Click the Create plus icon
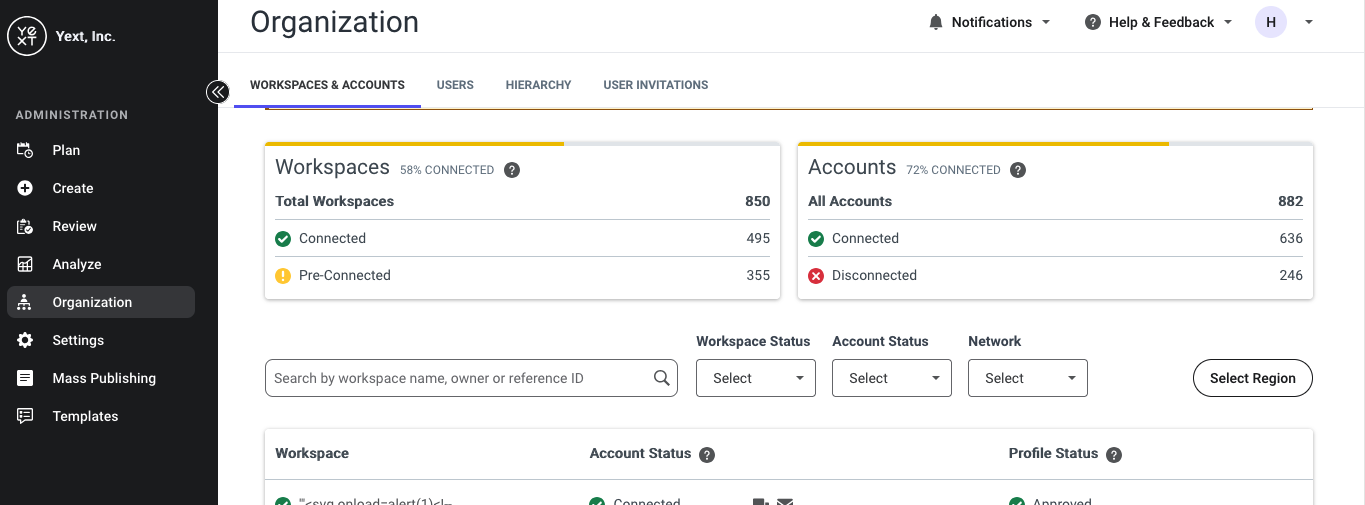Screen dimensions: 1365x505 click(x=25, y=188)
